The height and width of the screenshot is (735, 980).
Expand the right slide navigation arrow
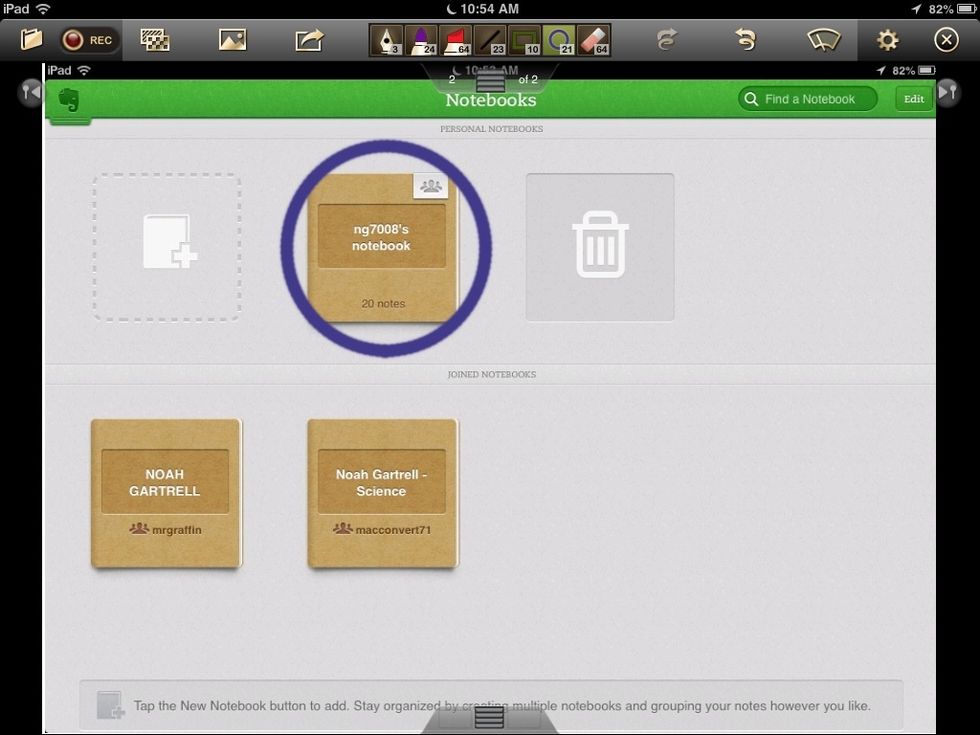948,91
